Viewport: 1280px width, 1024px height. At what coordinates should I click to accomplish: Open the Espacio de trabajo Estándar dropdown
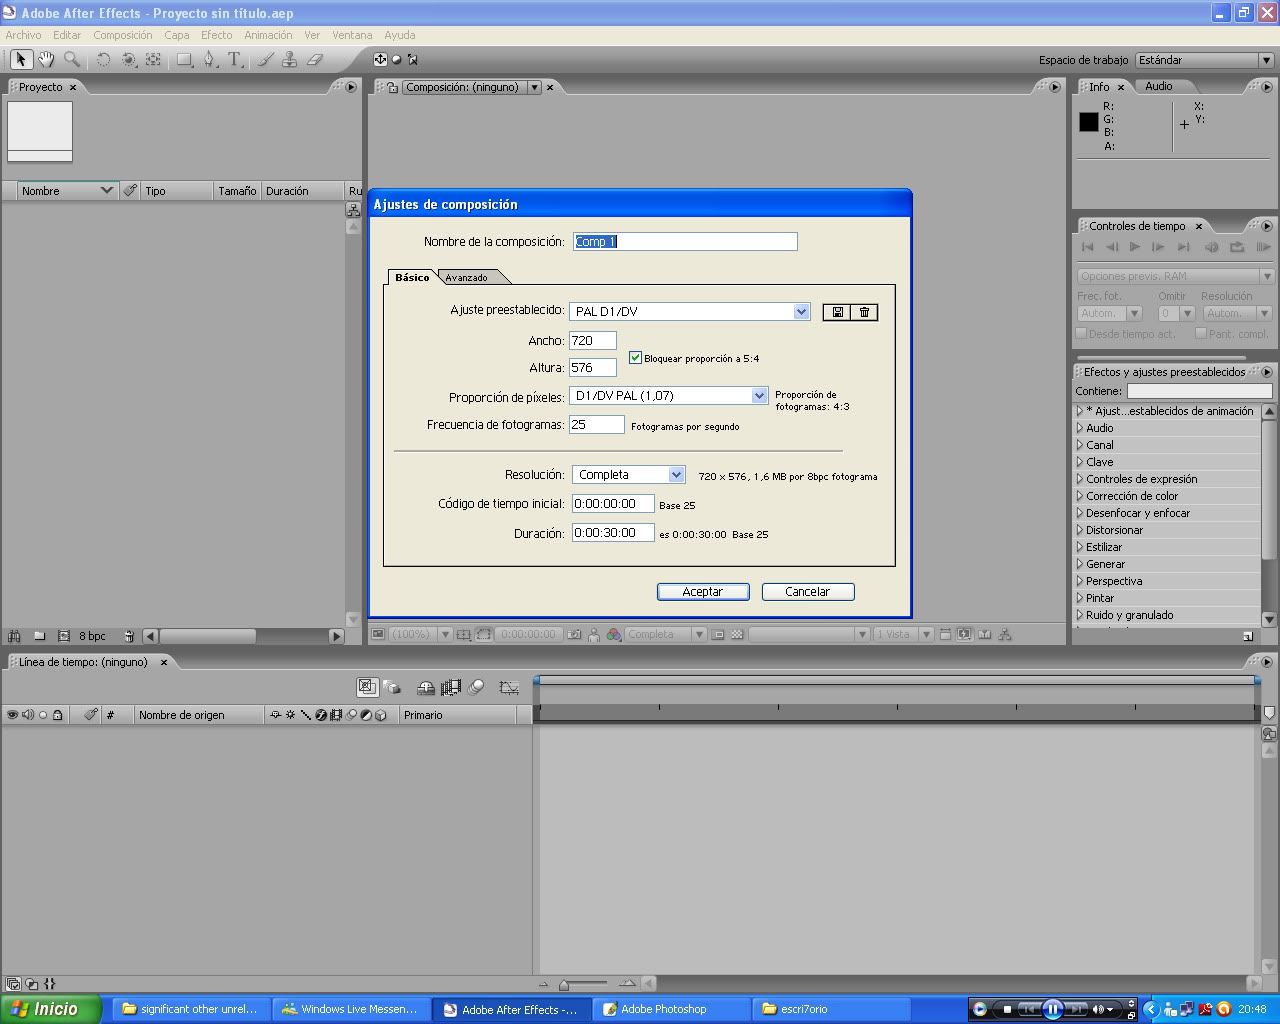pyautogui.click(x=1204, y=60)
